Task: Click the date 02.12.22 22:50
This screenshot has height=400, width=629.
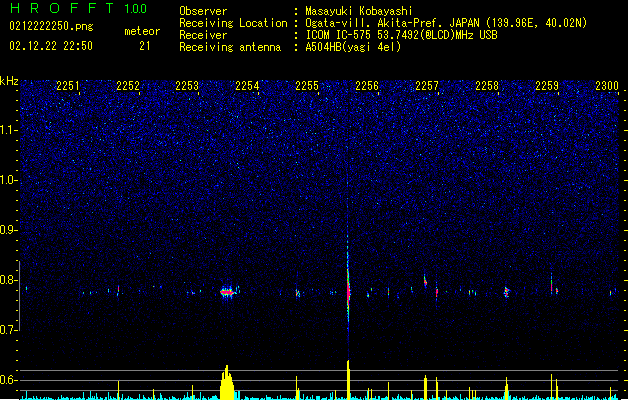Action: tap(51, 46)
